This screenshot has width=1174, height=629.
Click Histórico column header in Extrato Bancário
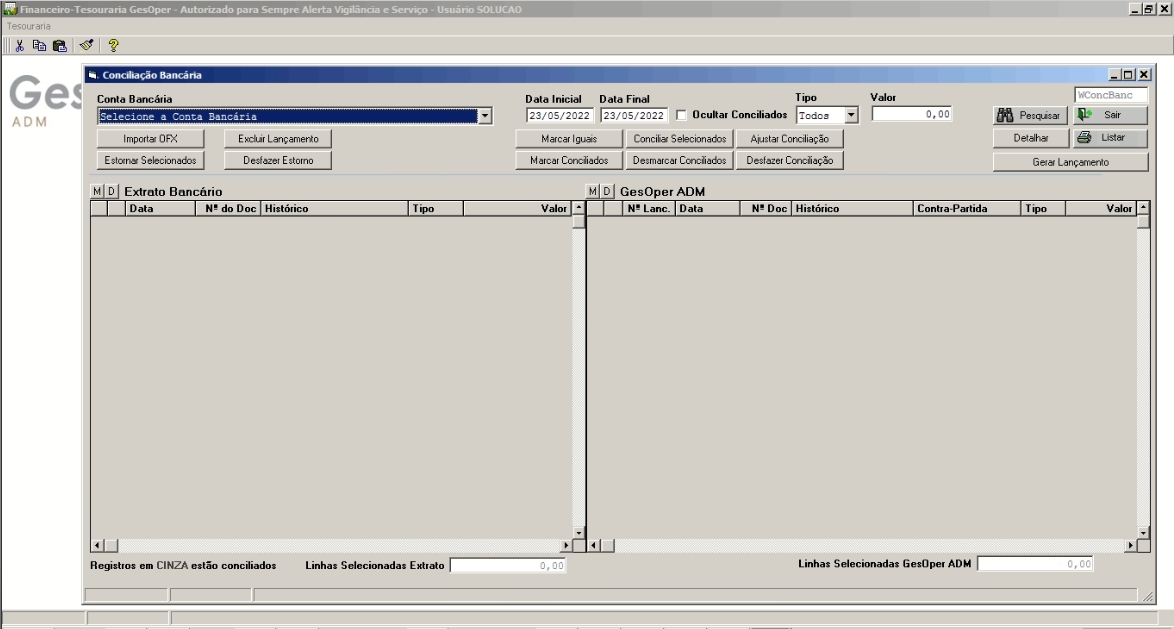click(335, 208)
